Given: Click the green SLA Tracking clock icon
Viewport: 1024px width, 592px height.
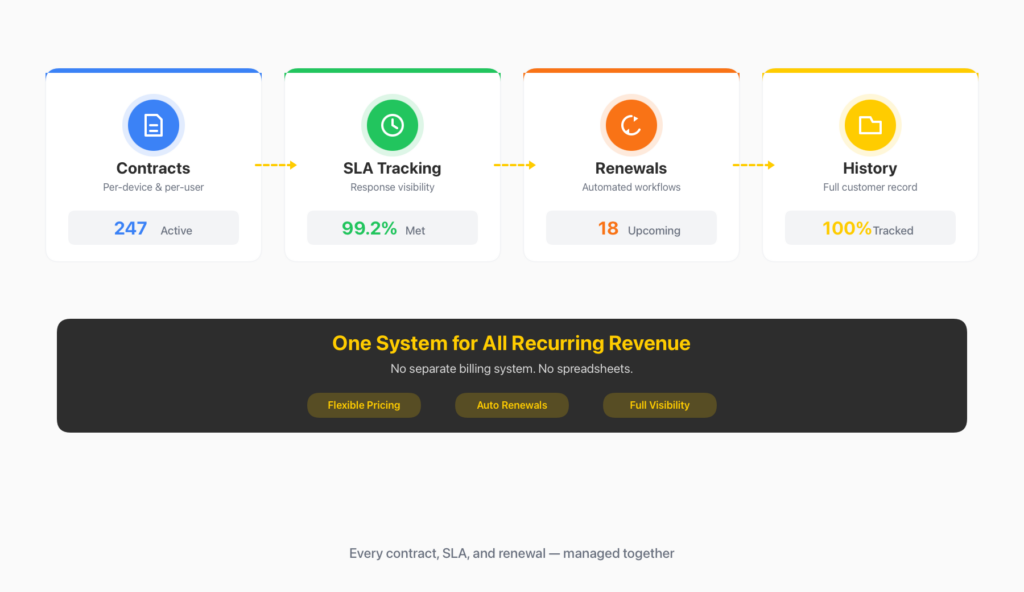Looking at the screenshot, I should click(x=392, y=125).
